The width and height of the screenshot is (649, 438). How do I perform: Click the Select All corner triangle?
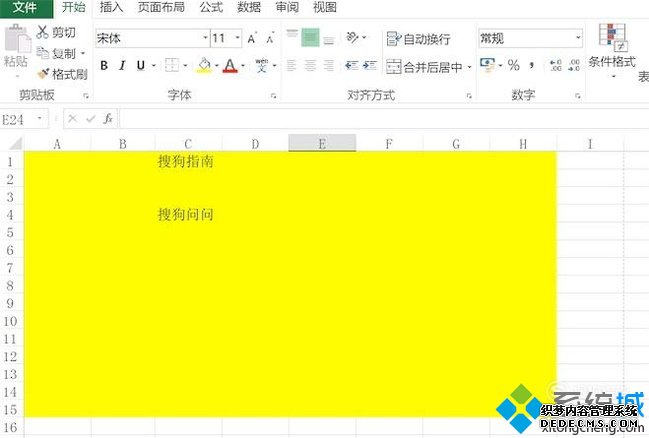pos(16,144)
